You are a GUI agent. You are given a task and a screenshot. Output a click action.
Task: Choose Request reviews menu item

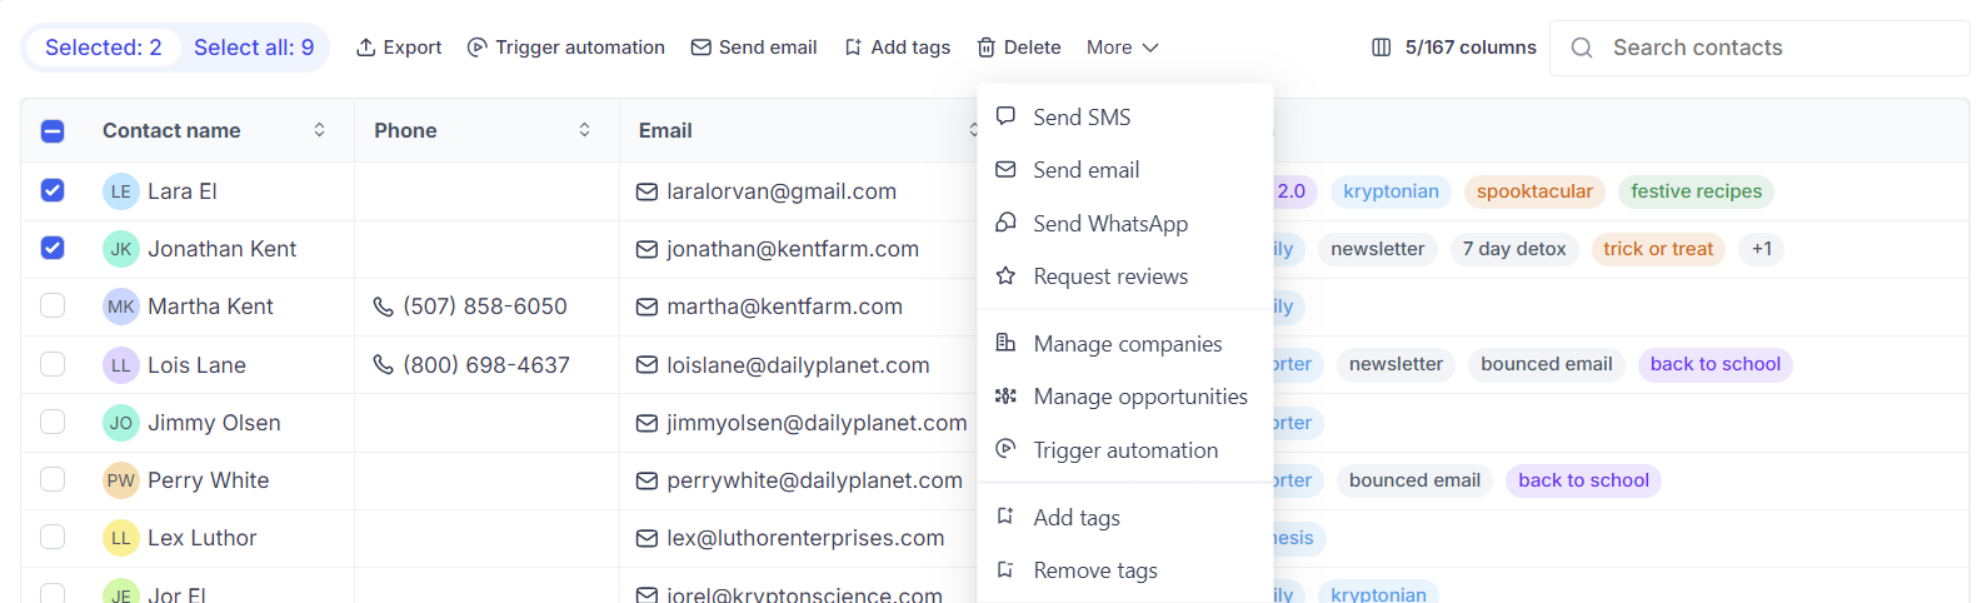(1125, 276)
